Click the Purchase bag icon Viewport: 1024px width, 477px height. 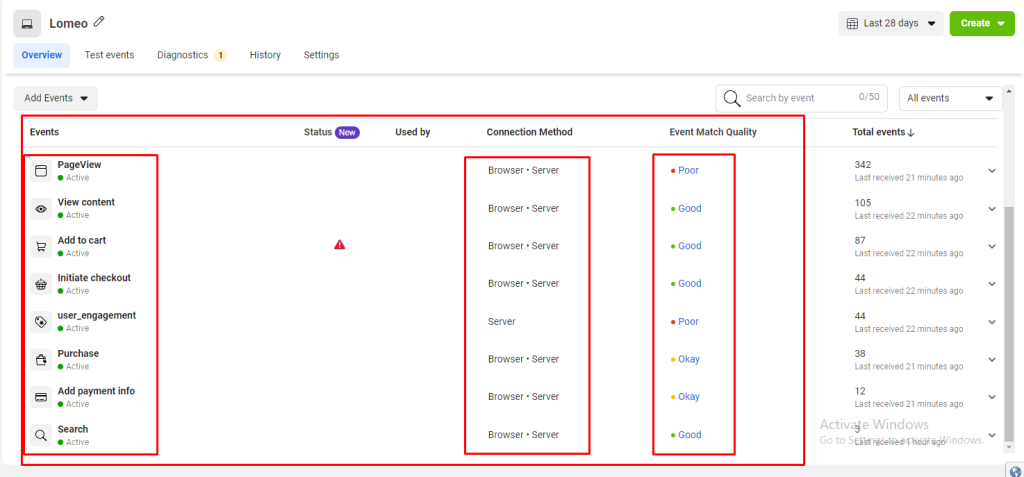point(41,360)
